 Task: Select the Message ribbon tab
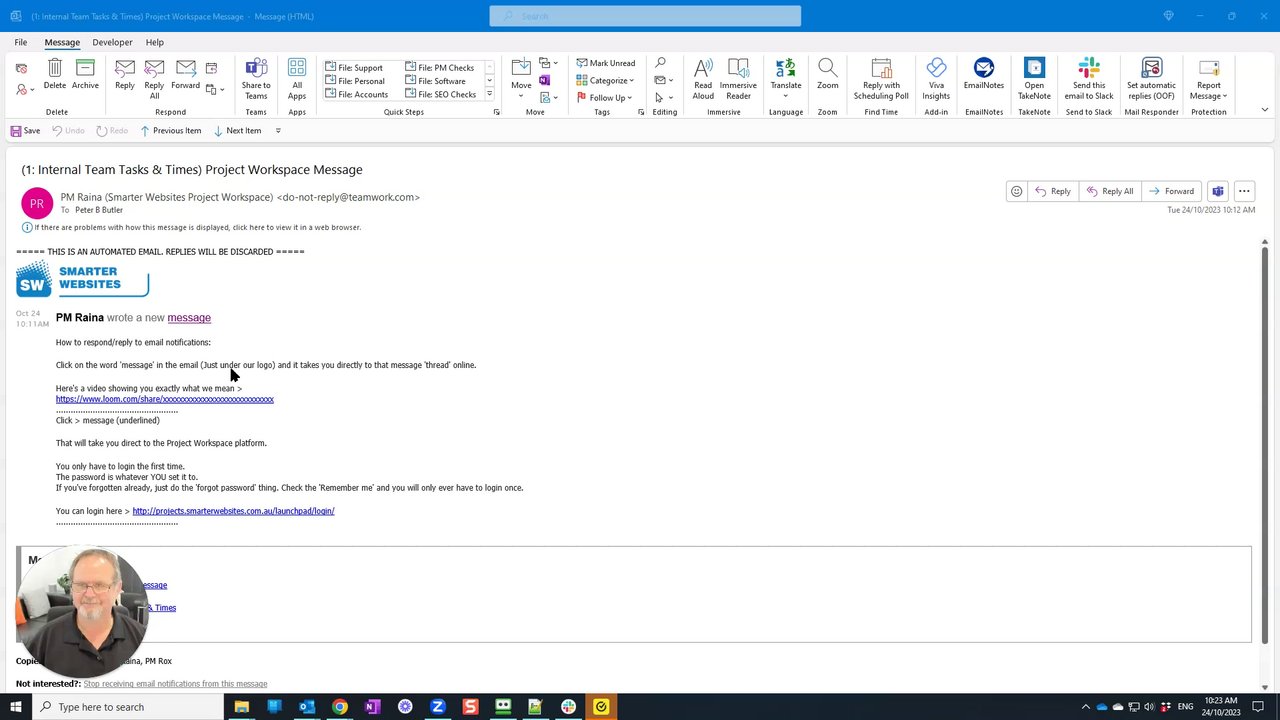click(62, 42)
